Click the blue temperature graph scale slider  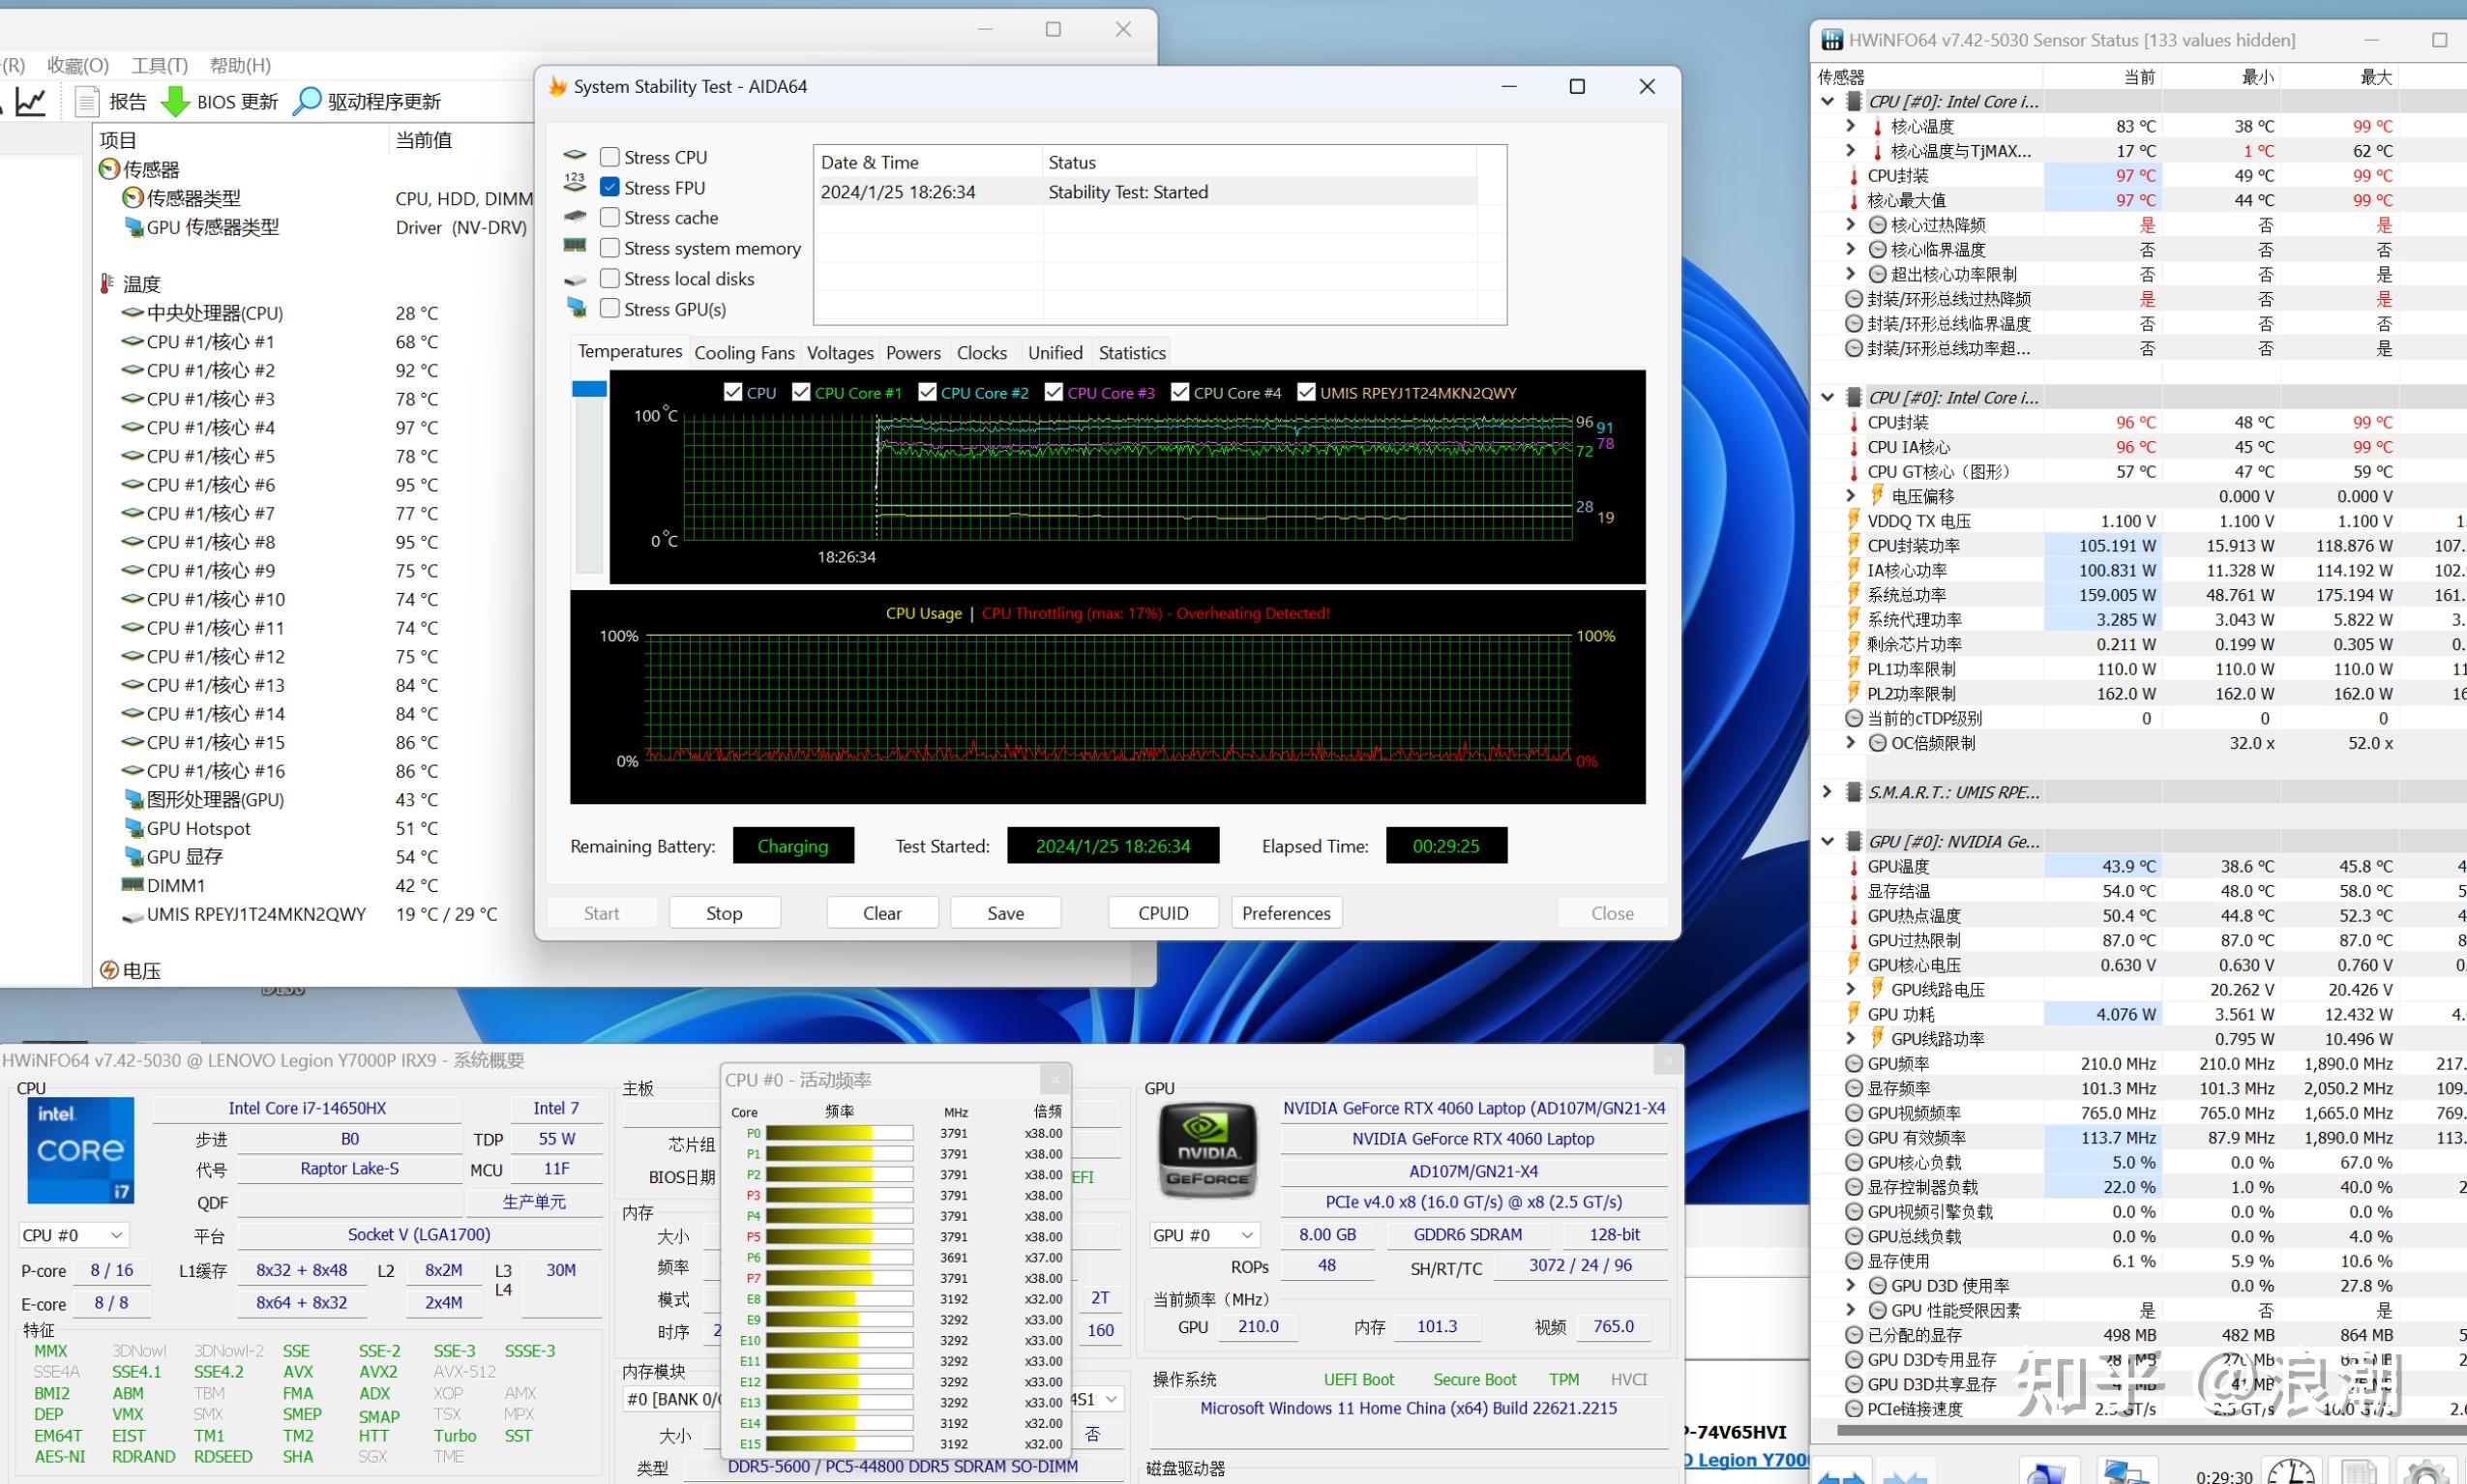click(589, 388)
